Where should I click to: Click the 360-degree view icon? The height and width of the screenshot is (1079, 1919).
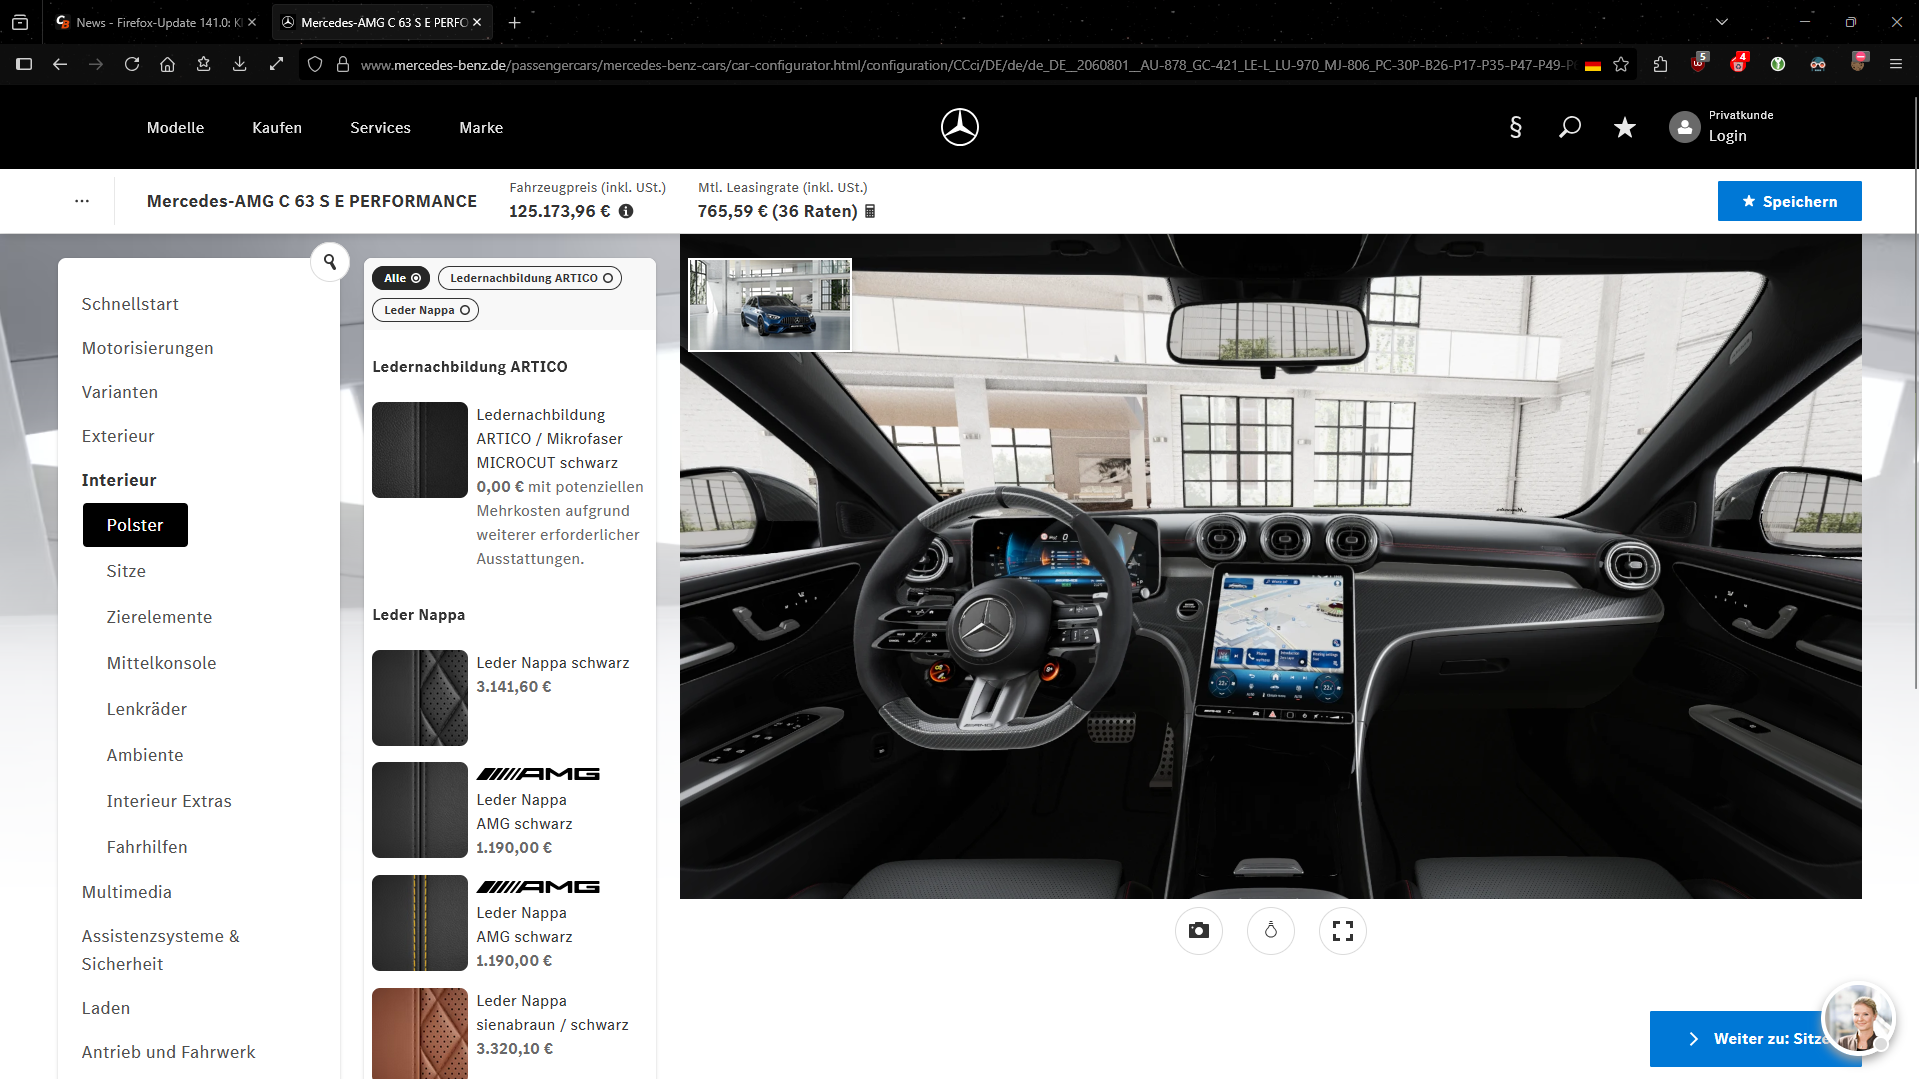1270,931
